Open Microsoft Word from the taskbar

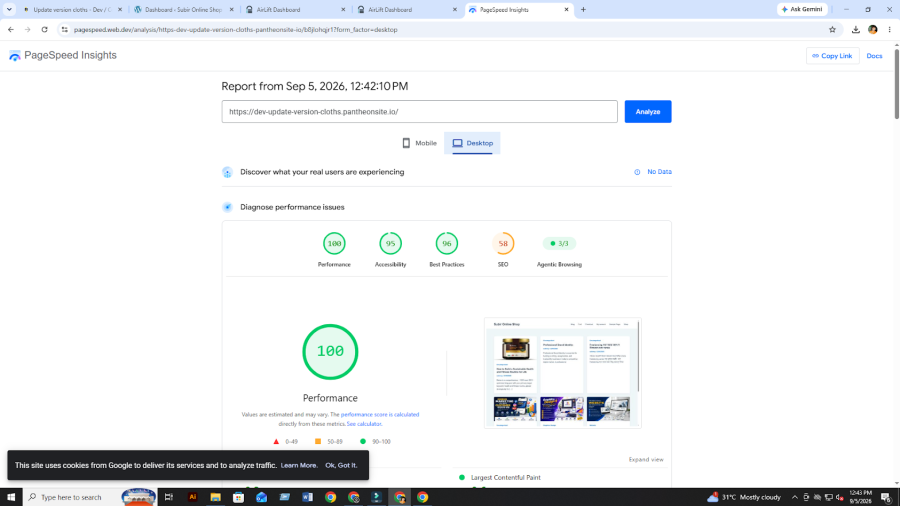pos(307,497)
